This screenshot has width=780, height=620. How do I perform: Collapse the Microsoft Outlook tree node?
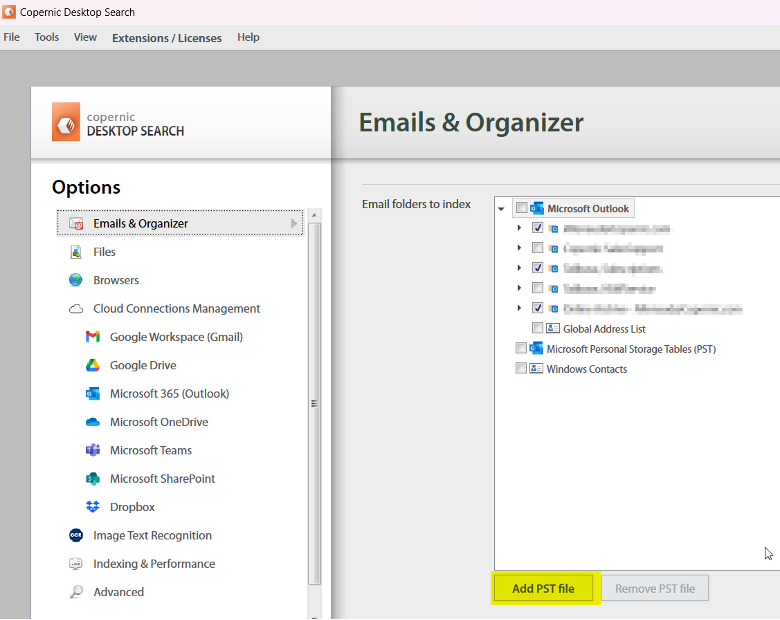point(501,209)
